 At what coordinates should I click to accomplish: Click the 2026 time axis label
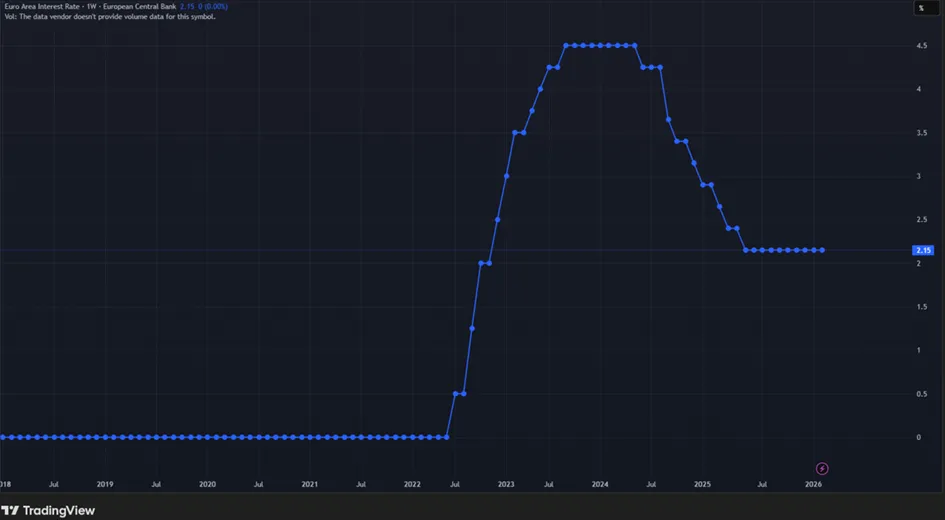tap(814, 484)
